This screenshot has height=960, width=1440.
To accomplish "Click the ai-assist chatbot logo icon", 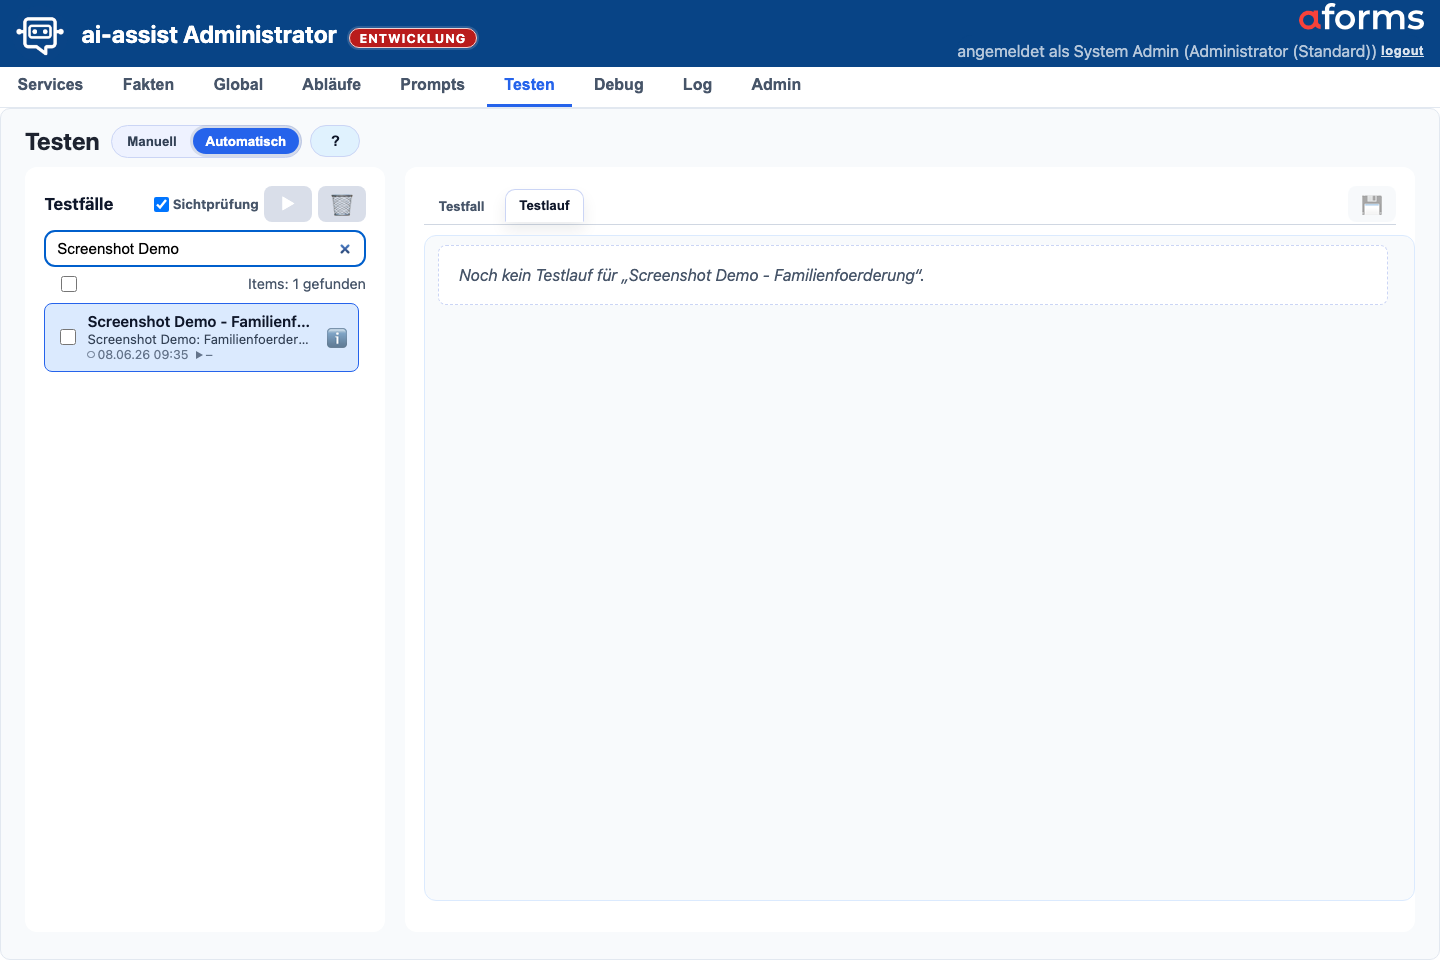I will pyautogui.click(x=40, y=34).
